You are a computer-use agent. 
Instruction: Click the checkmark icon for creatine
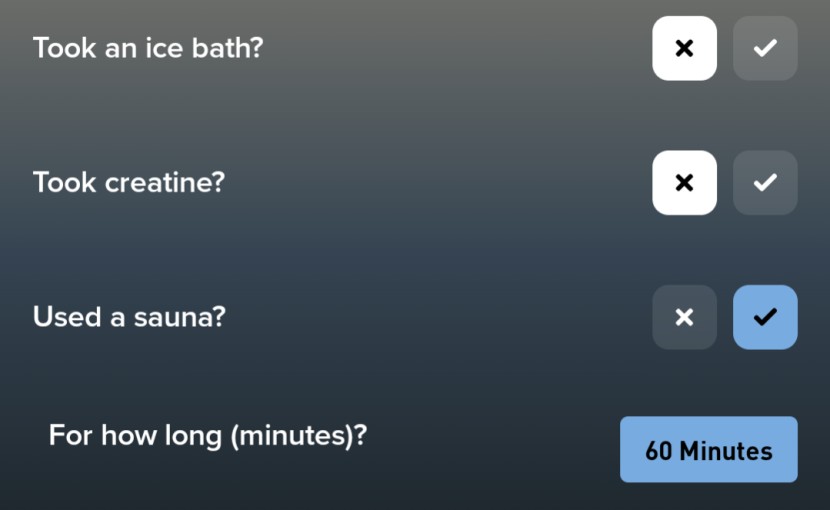point(765,183)
